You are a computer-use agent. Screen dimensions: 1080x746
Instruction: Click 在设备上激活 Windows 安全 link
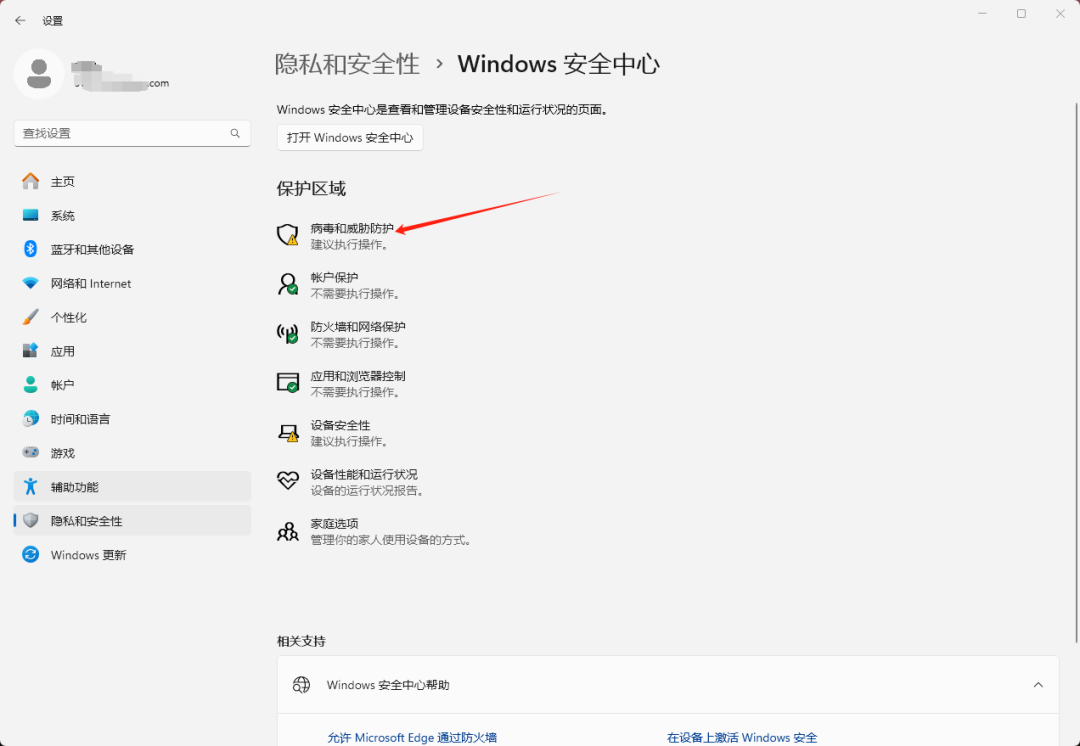coord(741,737)
